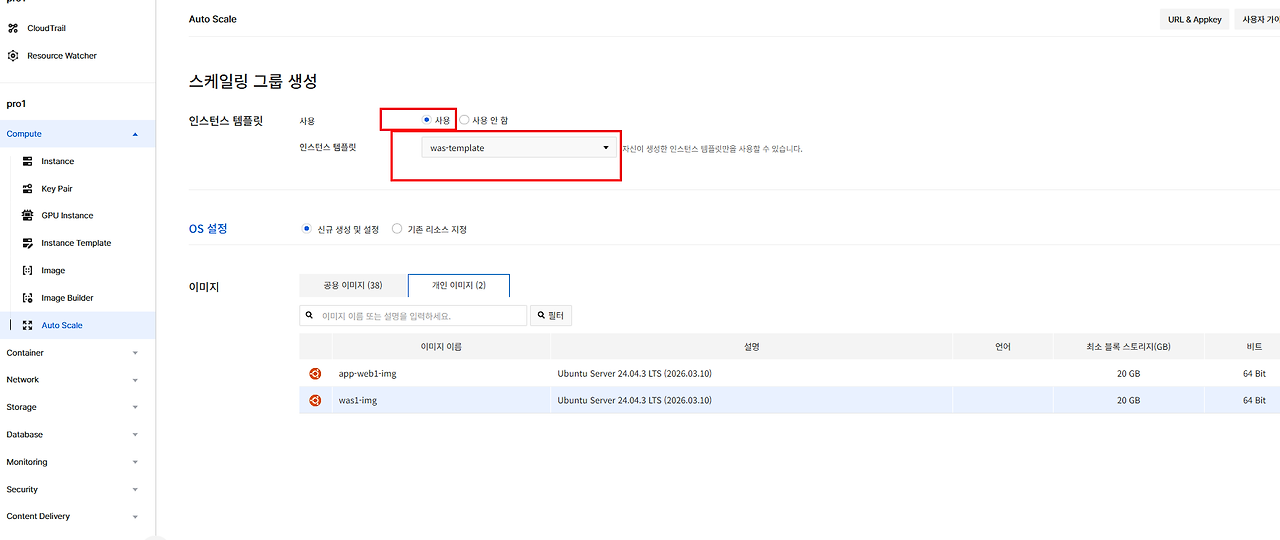1280x540 pixels.
Task: Select 기존 리소스 지정 radio option
Action: 397,229
